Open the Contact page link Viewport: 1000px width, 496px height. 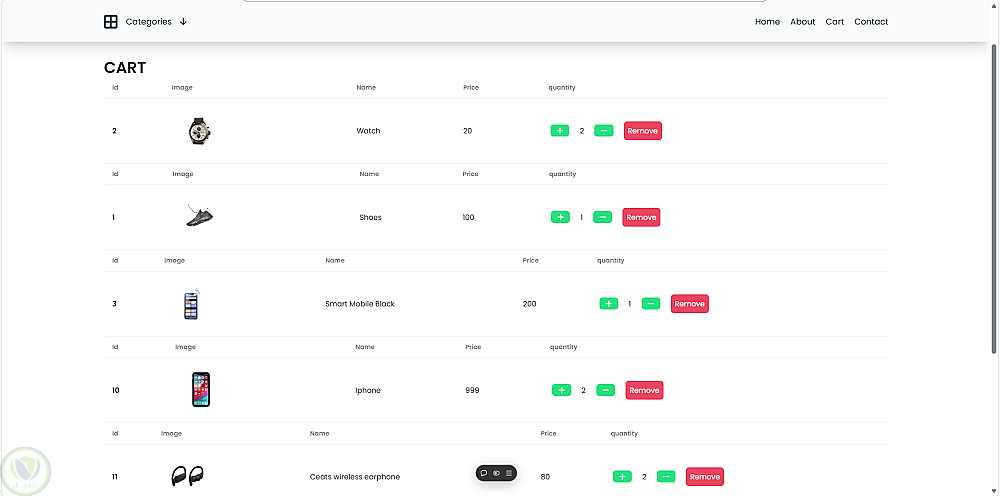pyautogui.click(x=871, y=22)
